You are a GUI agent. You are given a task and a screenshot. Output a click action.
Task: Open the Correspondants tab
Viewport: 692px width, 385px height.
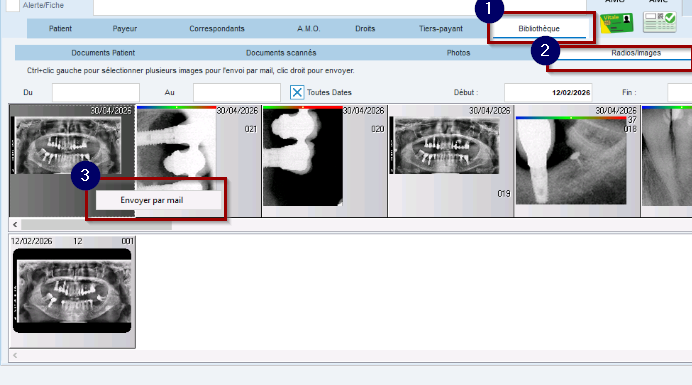tap(217, 29)
